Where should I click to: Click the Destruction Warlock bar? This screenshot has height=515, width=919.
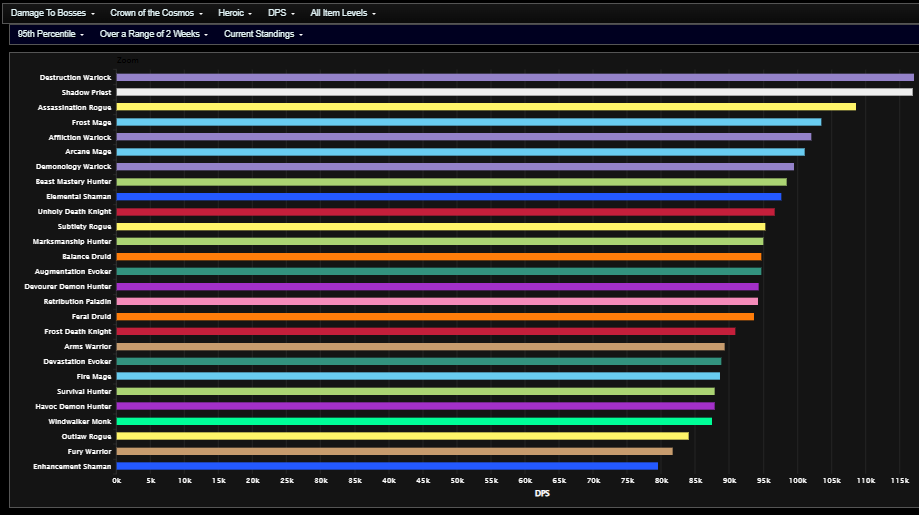coord(515,77)
